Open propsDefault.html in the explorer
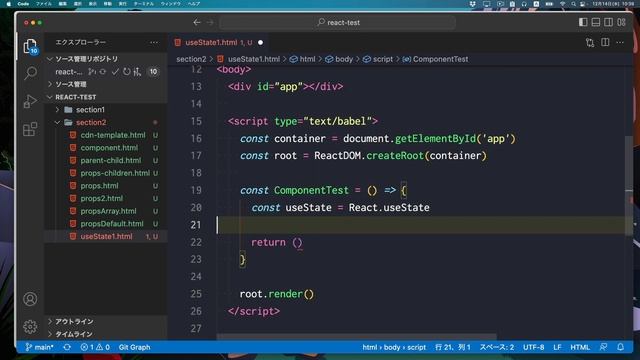This screenshot has width=640, height=360. point(106,224)
